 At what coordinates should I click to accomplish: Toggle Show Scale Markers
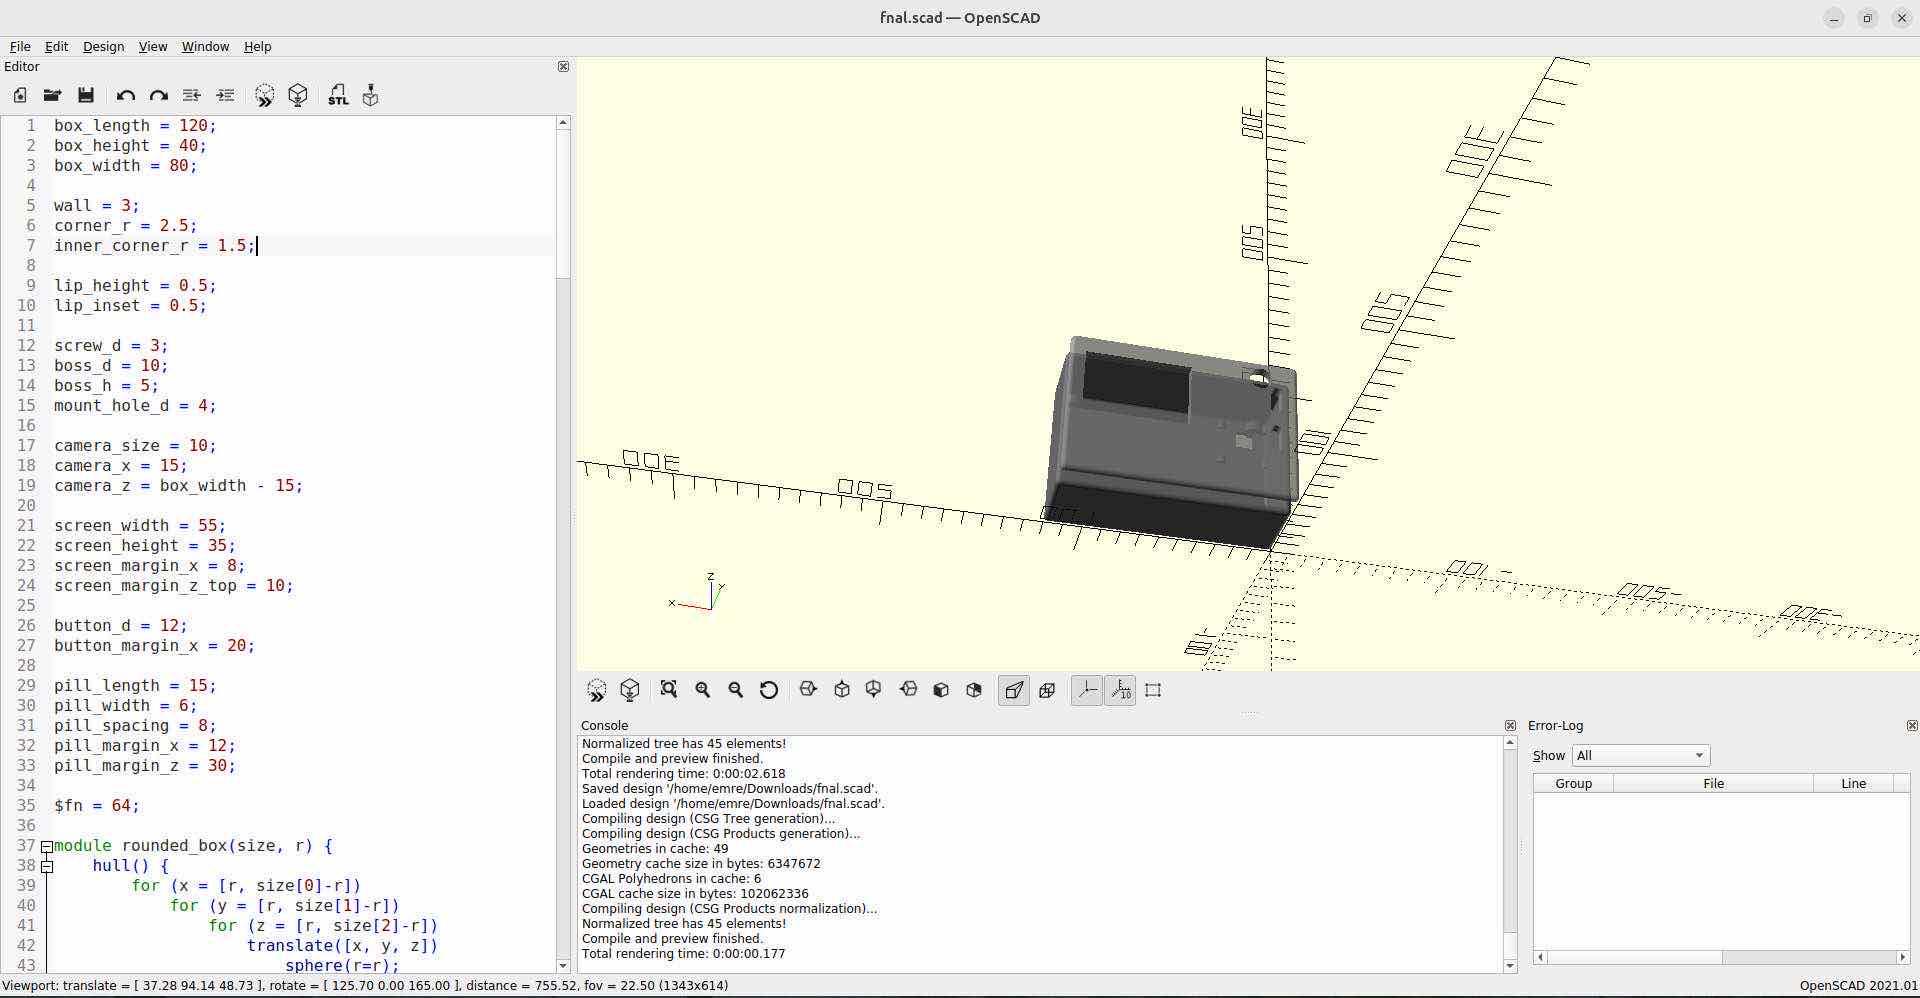(x=1120, y=690)
